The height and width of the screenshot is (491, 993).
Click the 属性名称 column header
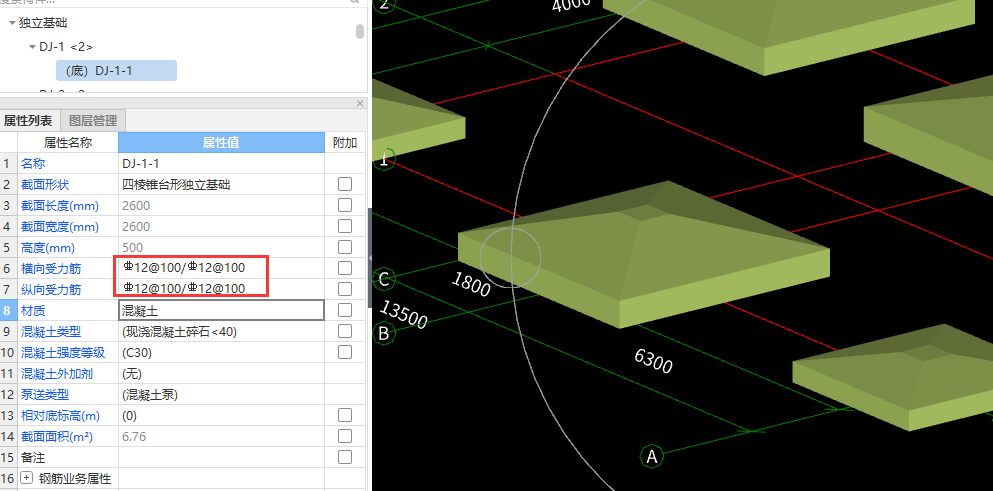click(68, 143)
